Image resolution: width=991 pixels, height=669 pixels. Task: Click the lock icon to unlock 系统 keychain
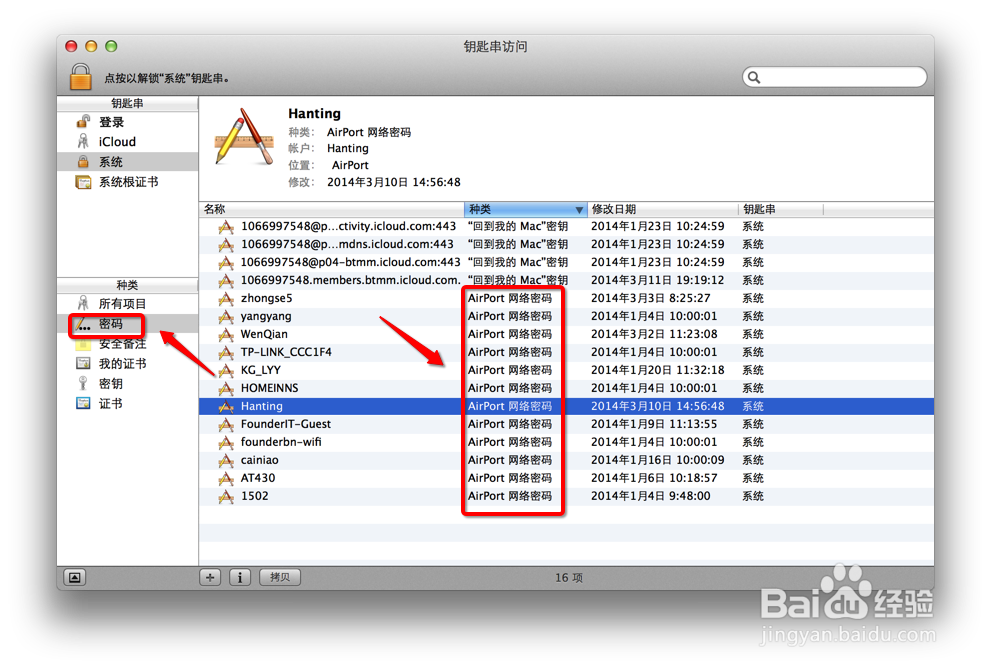[x=80, y=76]
